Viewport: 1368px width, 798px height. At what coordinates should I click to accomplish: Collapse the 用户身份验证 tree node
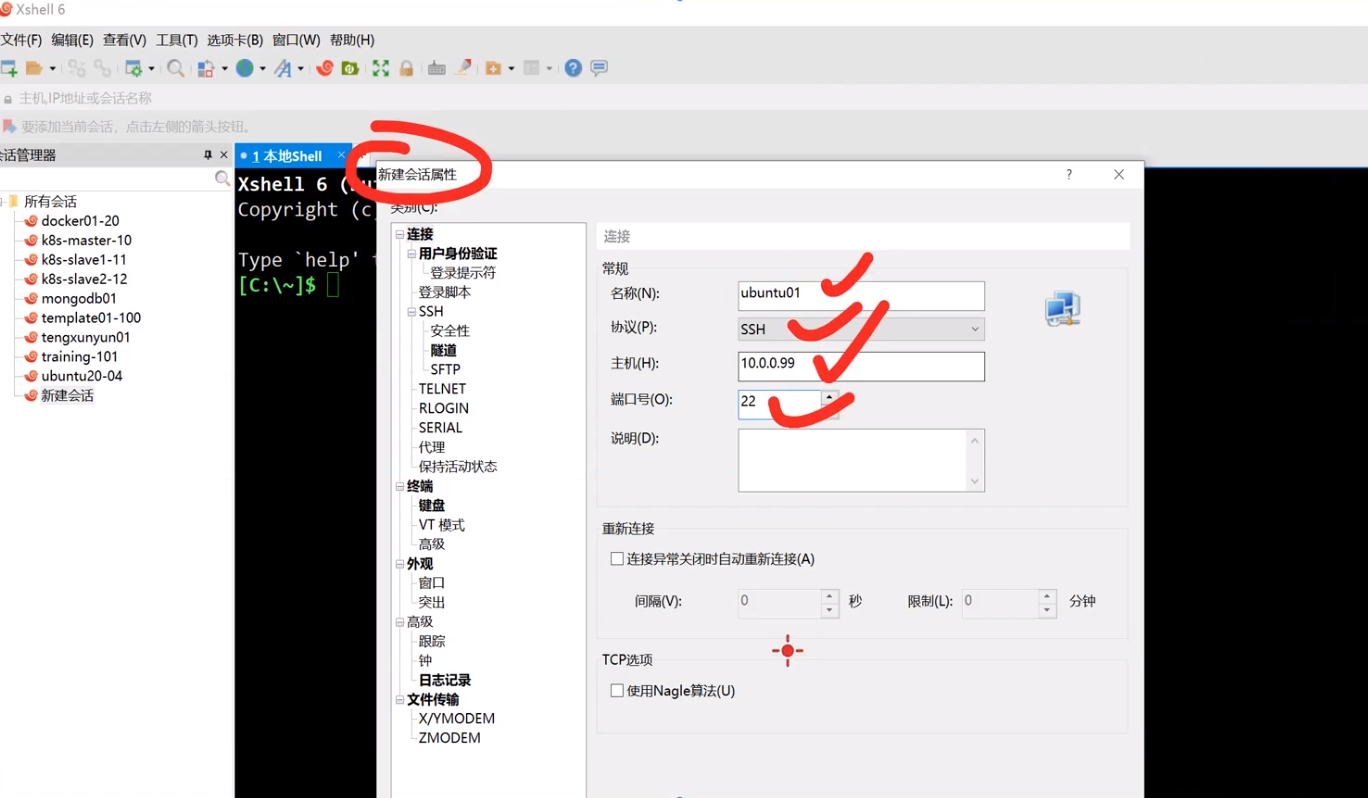coord(412,254)
